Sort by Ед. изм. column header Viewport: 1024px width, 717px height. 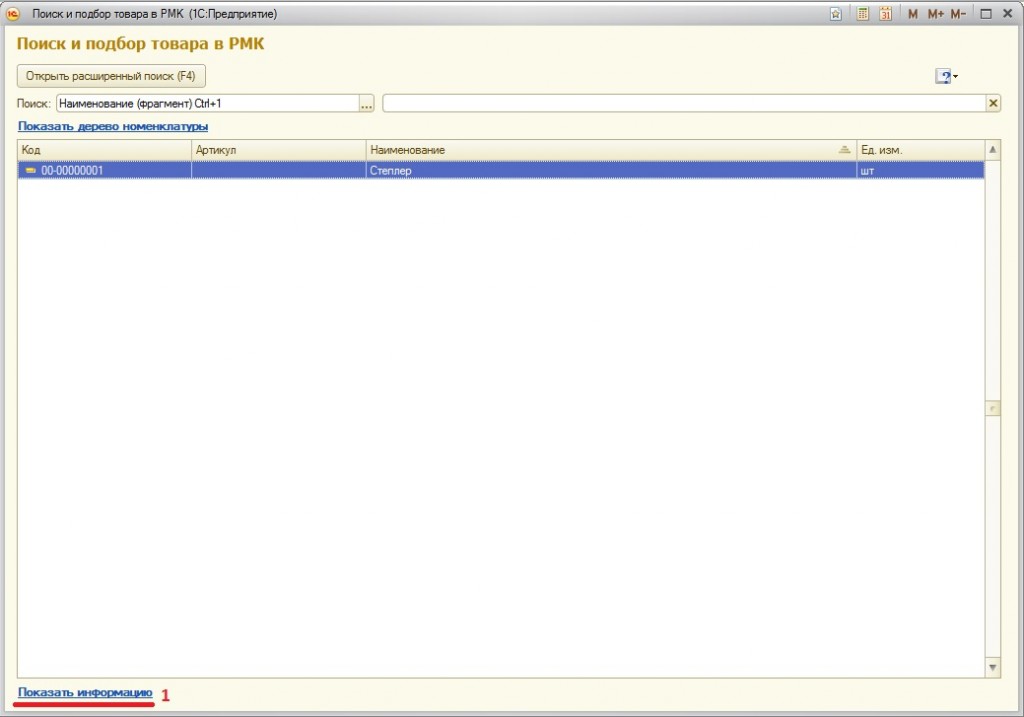(x=920, y=150)
